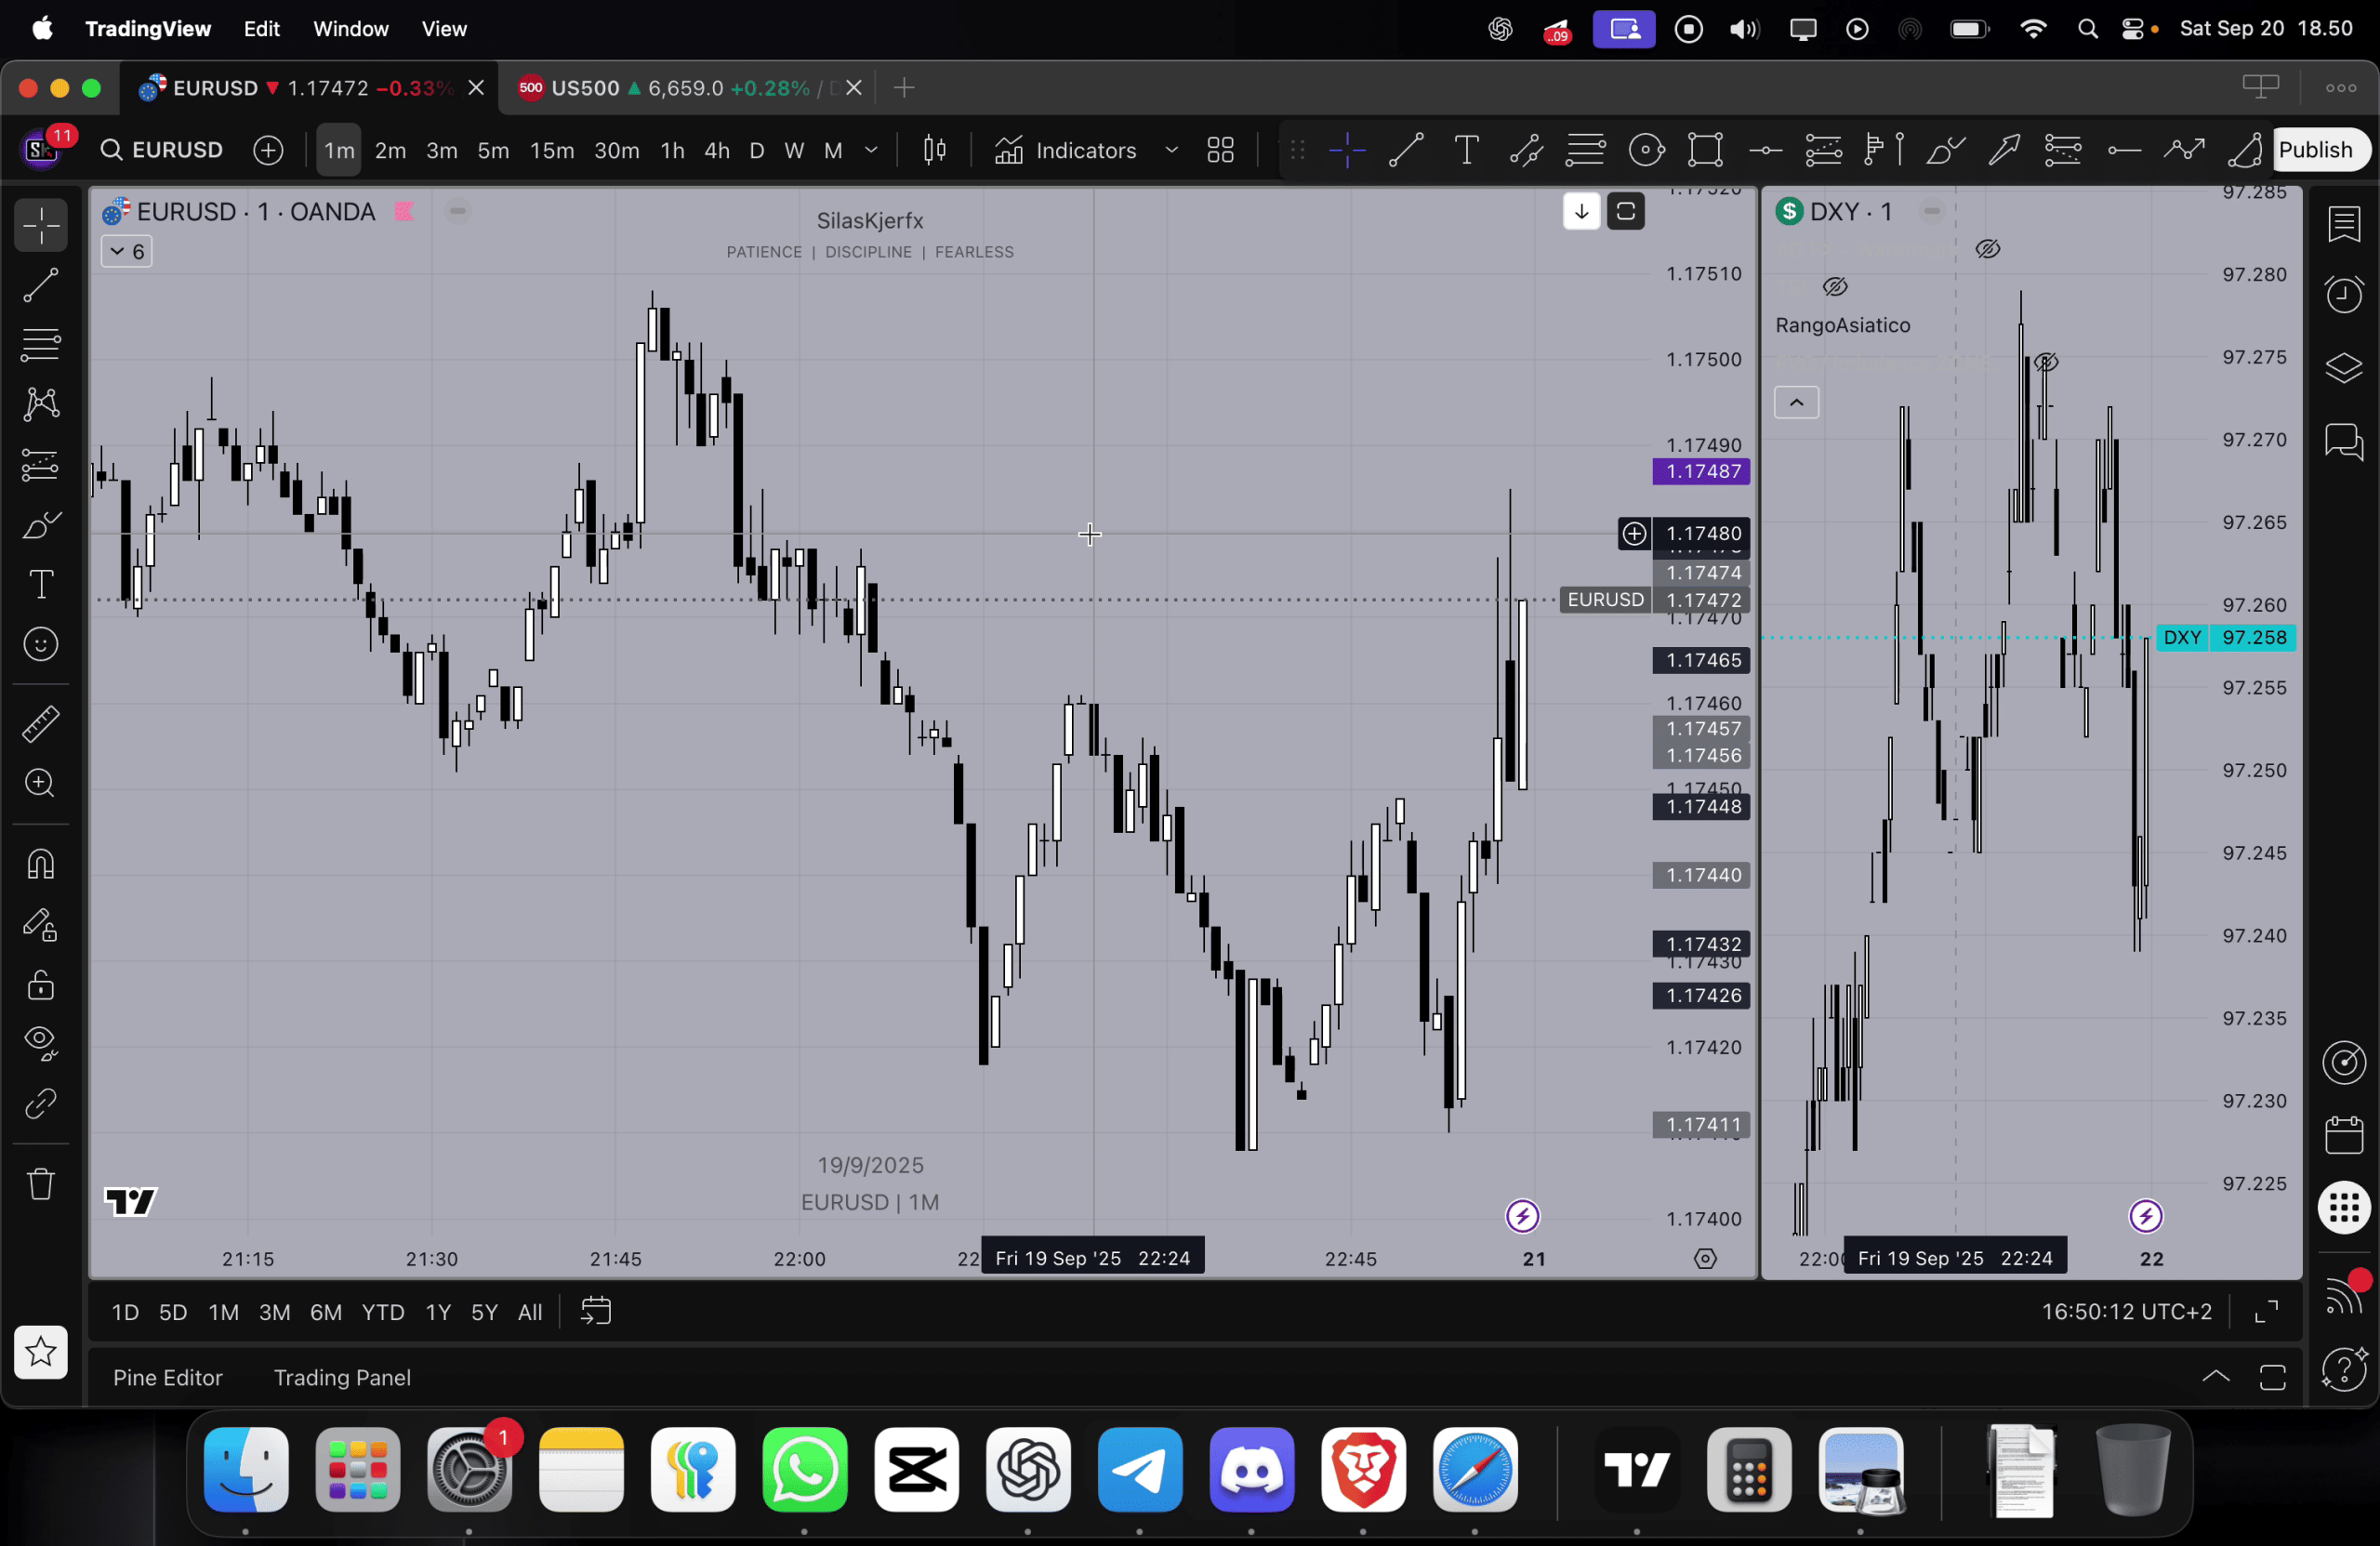This screenshot has height=1546, width=2380.
Task: Open the chart style candles selector
Action: pos(935,150)
